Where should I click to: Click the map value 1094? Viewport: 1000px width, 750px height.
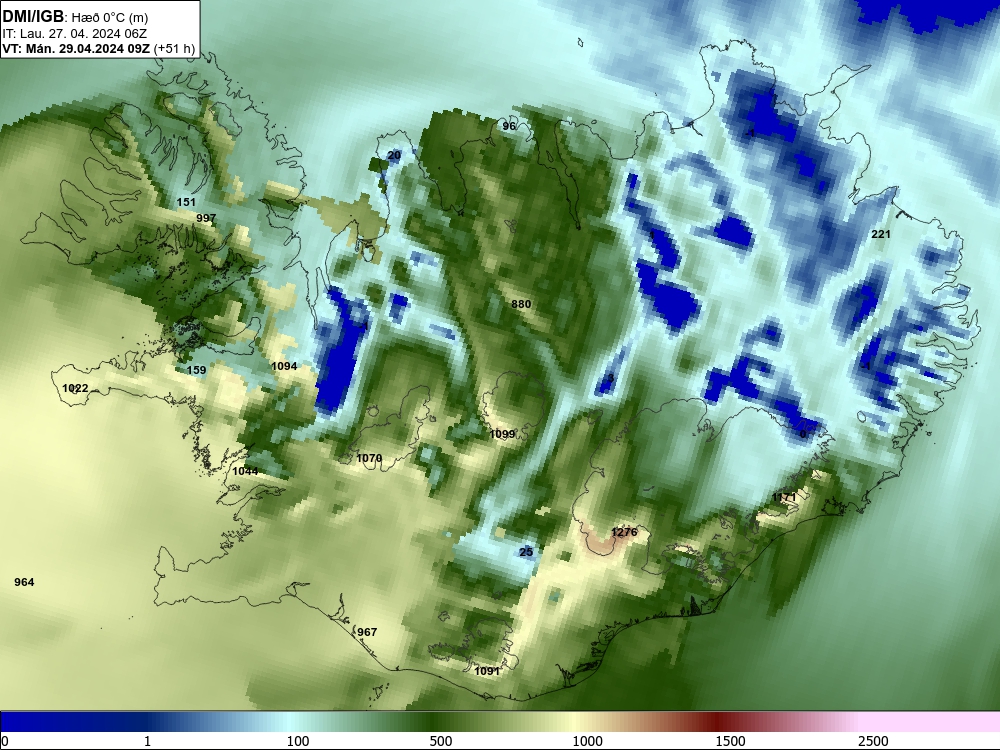coord(284,366)
